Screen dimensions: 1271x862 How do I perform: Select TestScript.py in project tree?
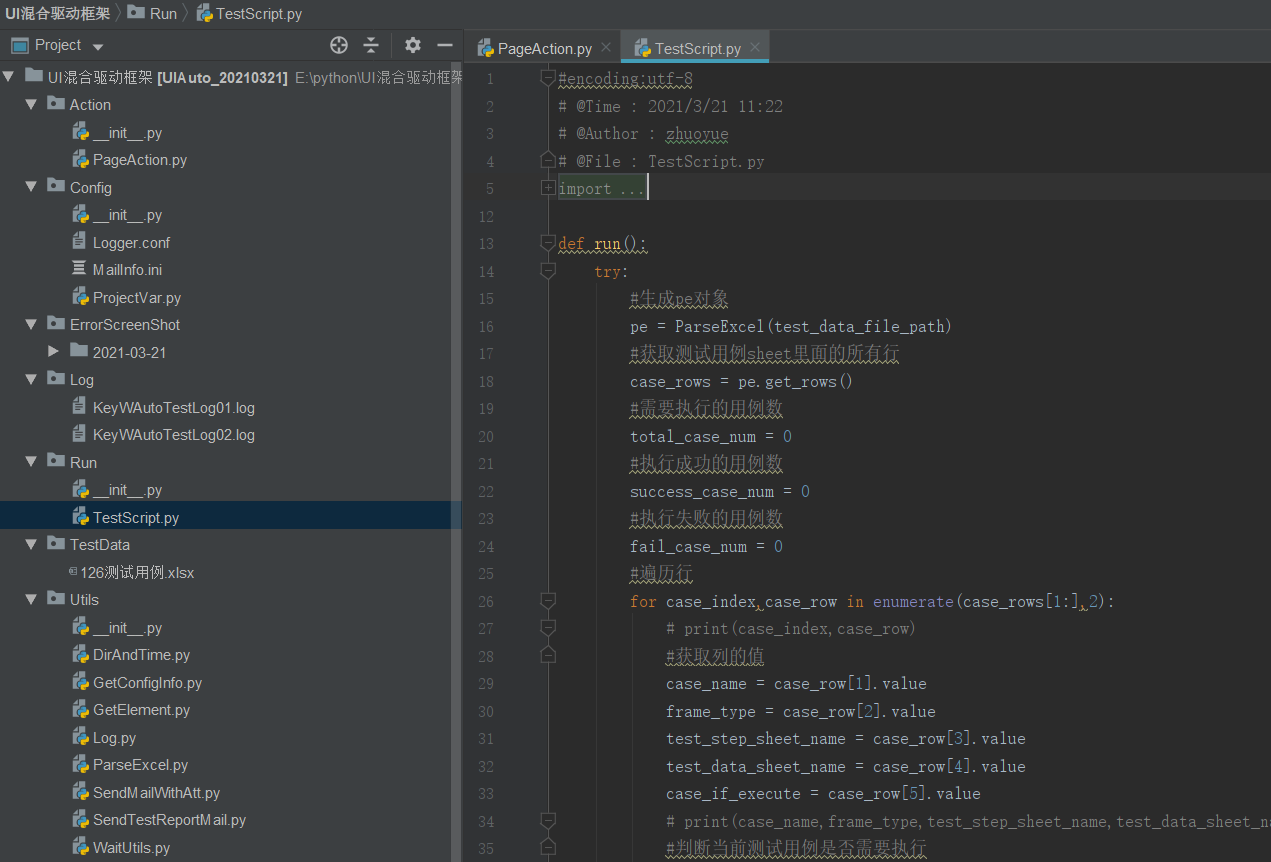pyautogui.click(x=136, y=517)
